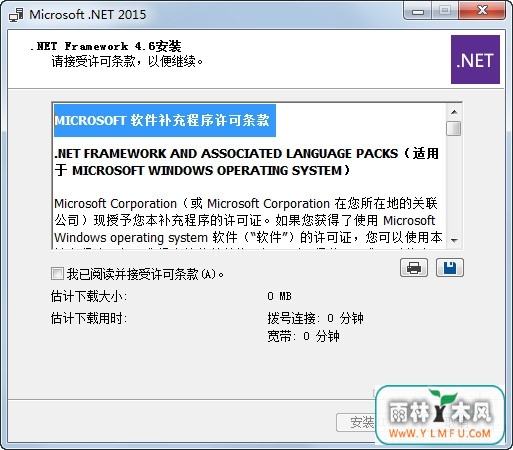Click the 请接受许可条款，以便继续 subtitle
Viewport: 513px width, 450px height.
coord(127,61)
